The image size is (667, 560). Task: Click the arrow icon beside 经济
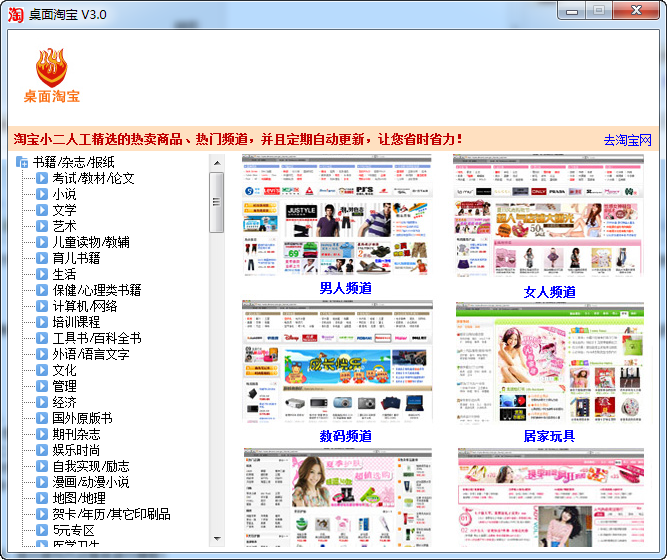(x=42, y=402)
